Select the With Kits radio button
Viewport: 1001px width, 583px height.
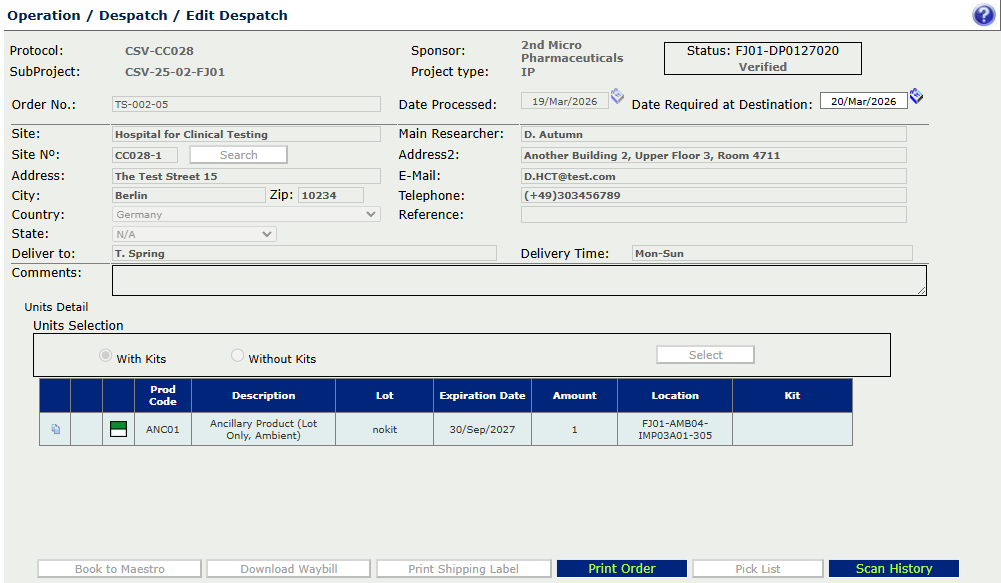click(x=104, y=356)
